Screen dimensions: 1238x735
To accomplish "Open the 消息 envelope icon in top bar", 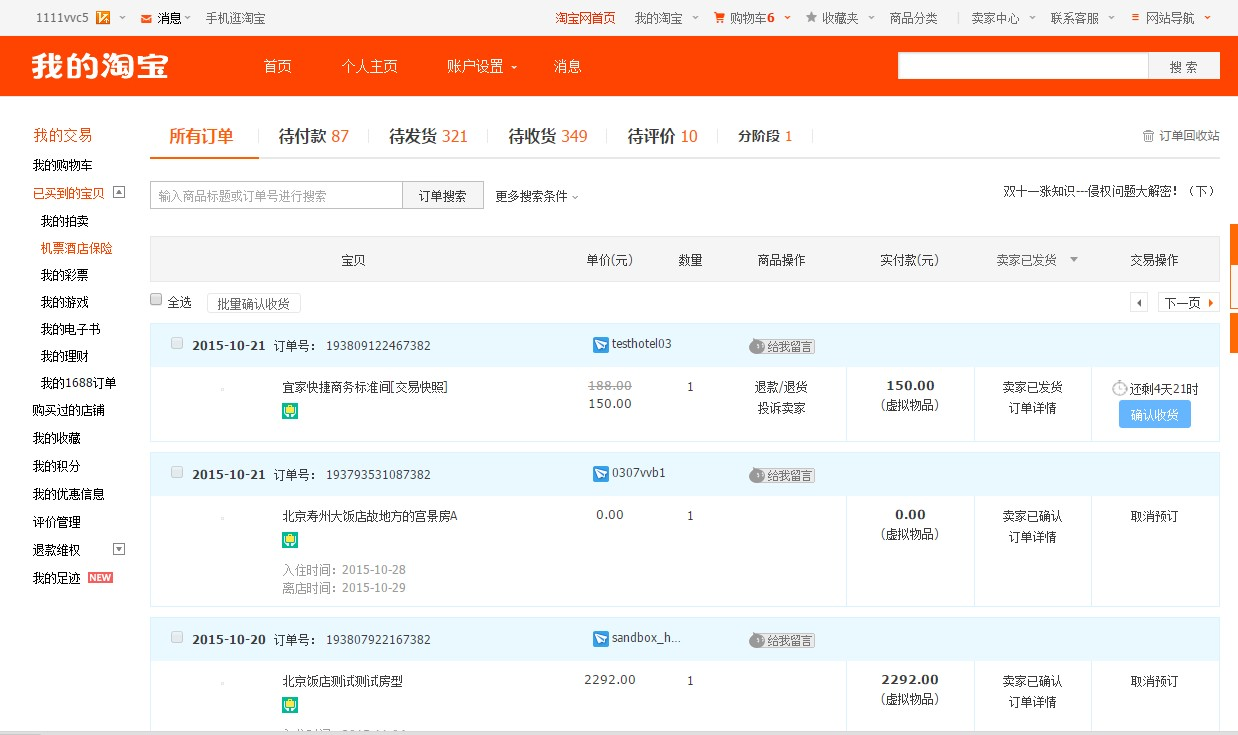I will tap(146, 18).
